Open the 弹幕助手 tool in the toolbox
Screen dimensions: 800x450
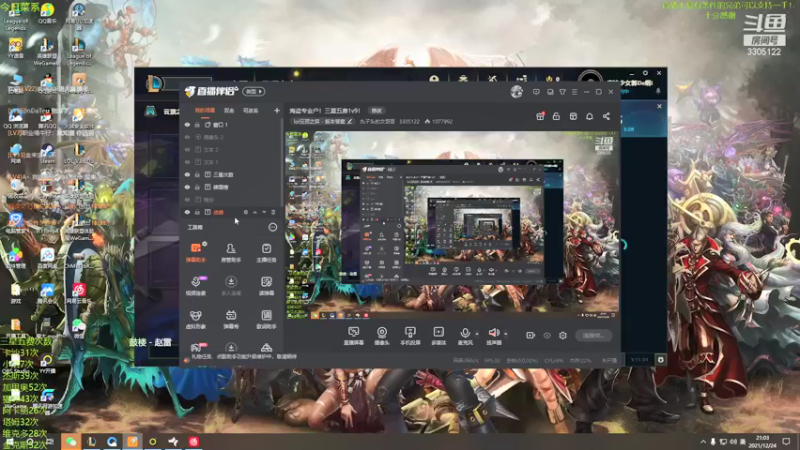pos(196,252)
